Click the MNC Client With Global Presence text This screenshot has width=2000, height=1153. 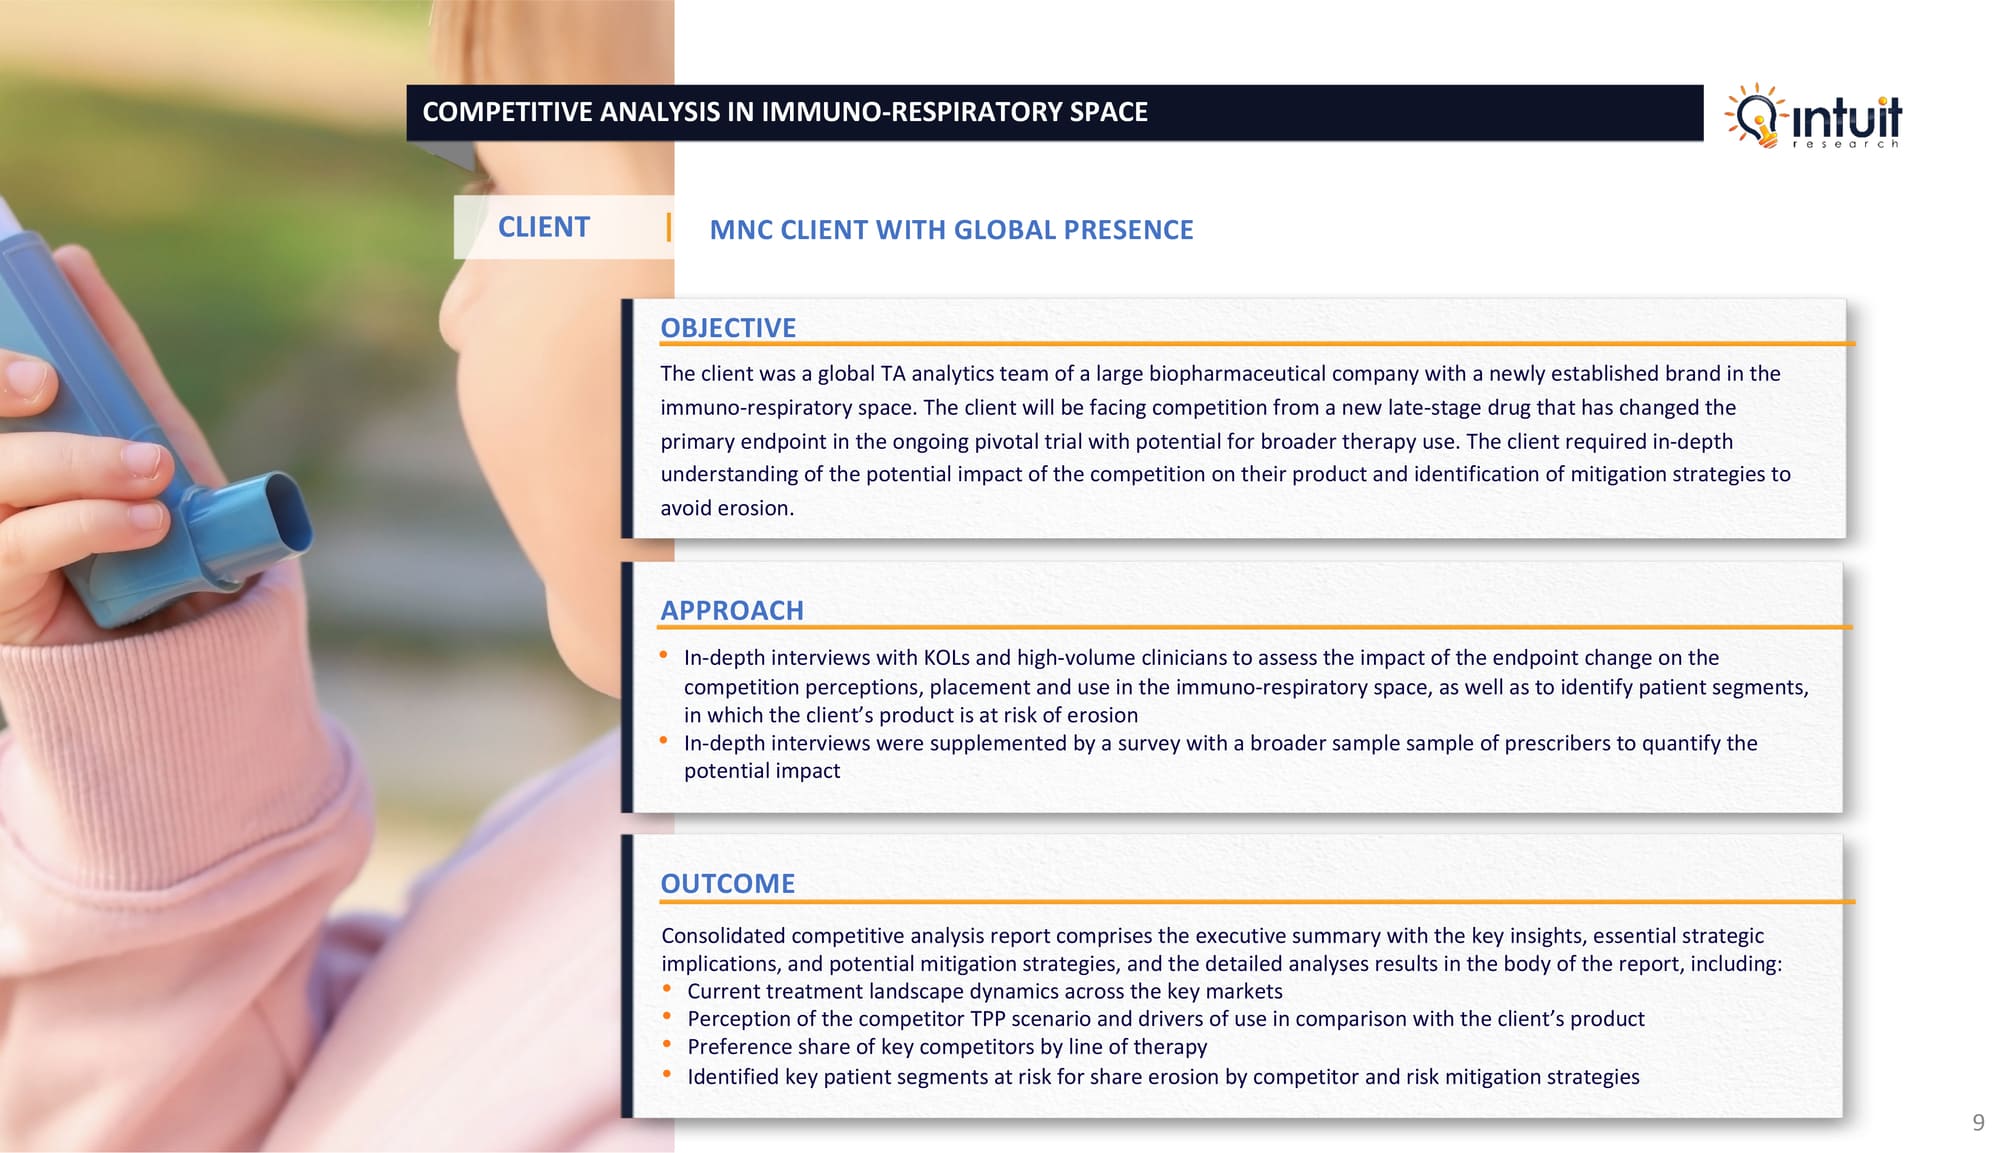point(951,230)
